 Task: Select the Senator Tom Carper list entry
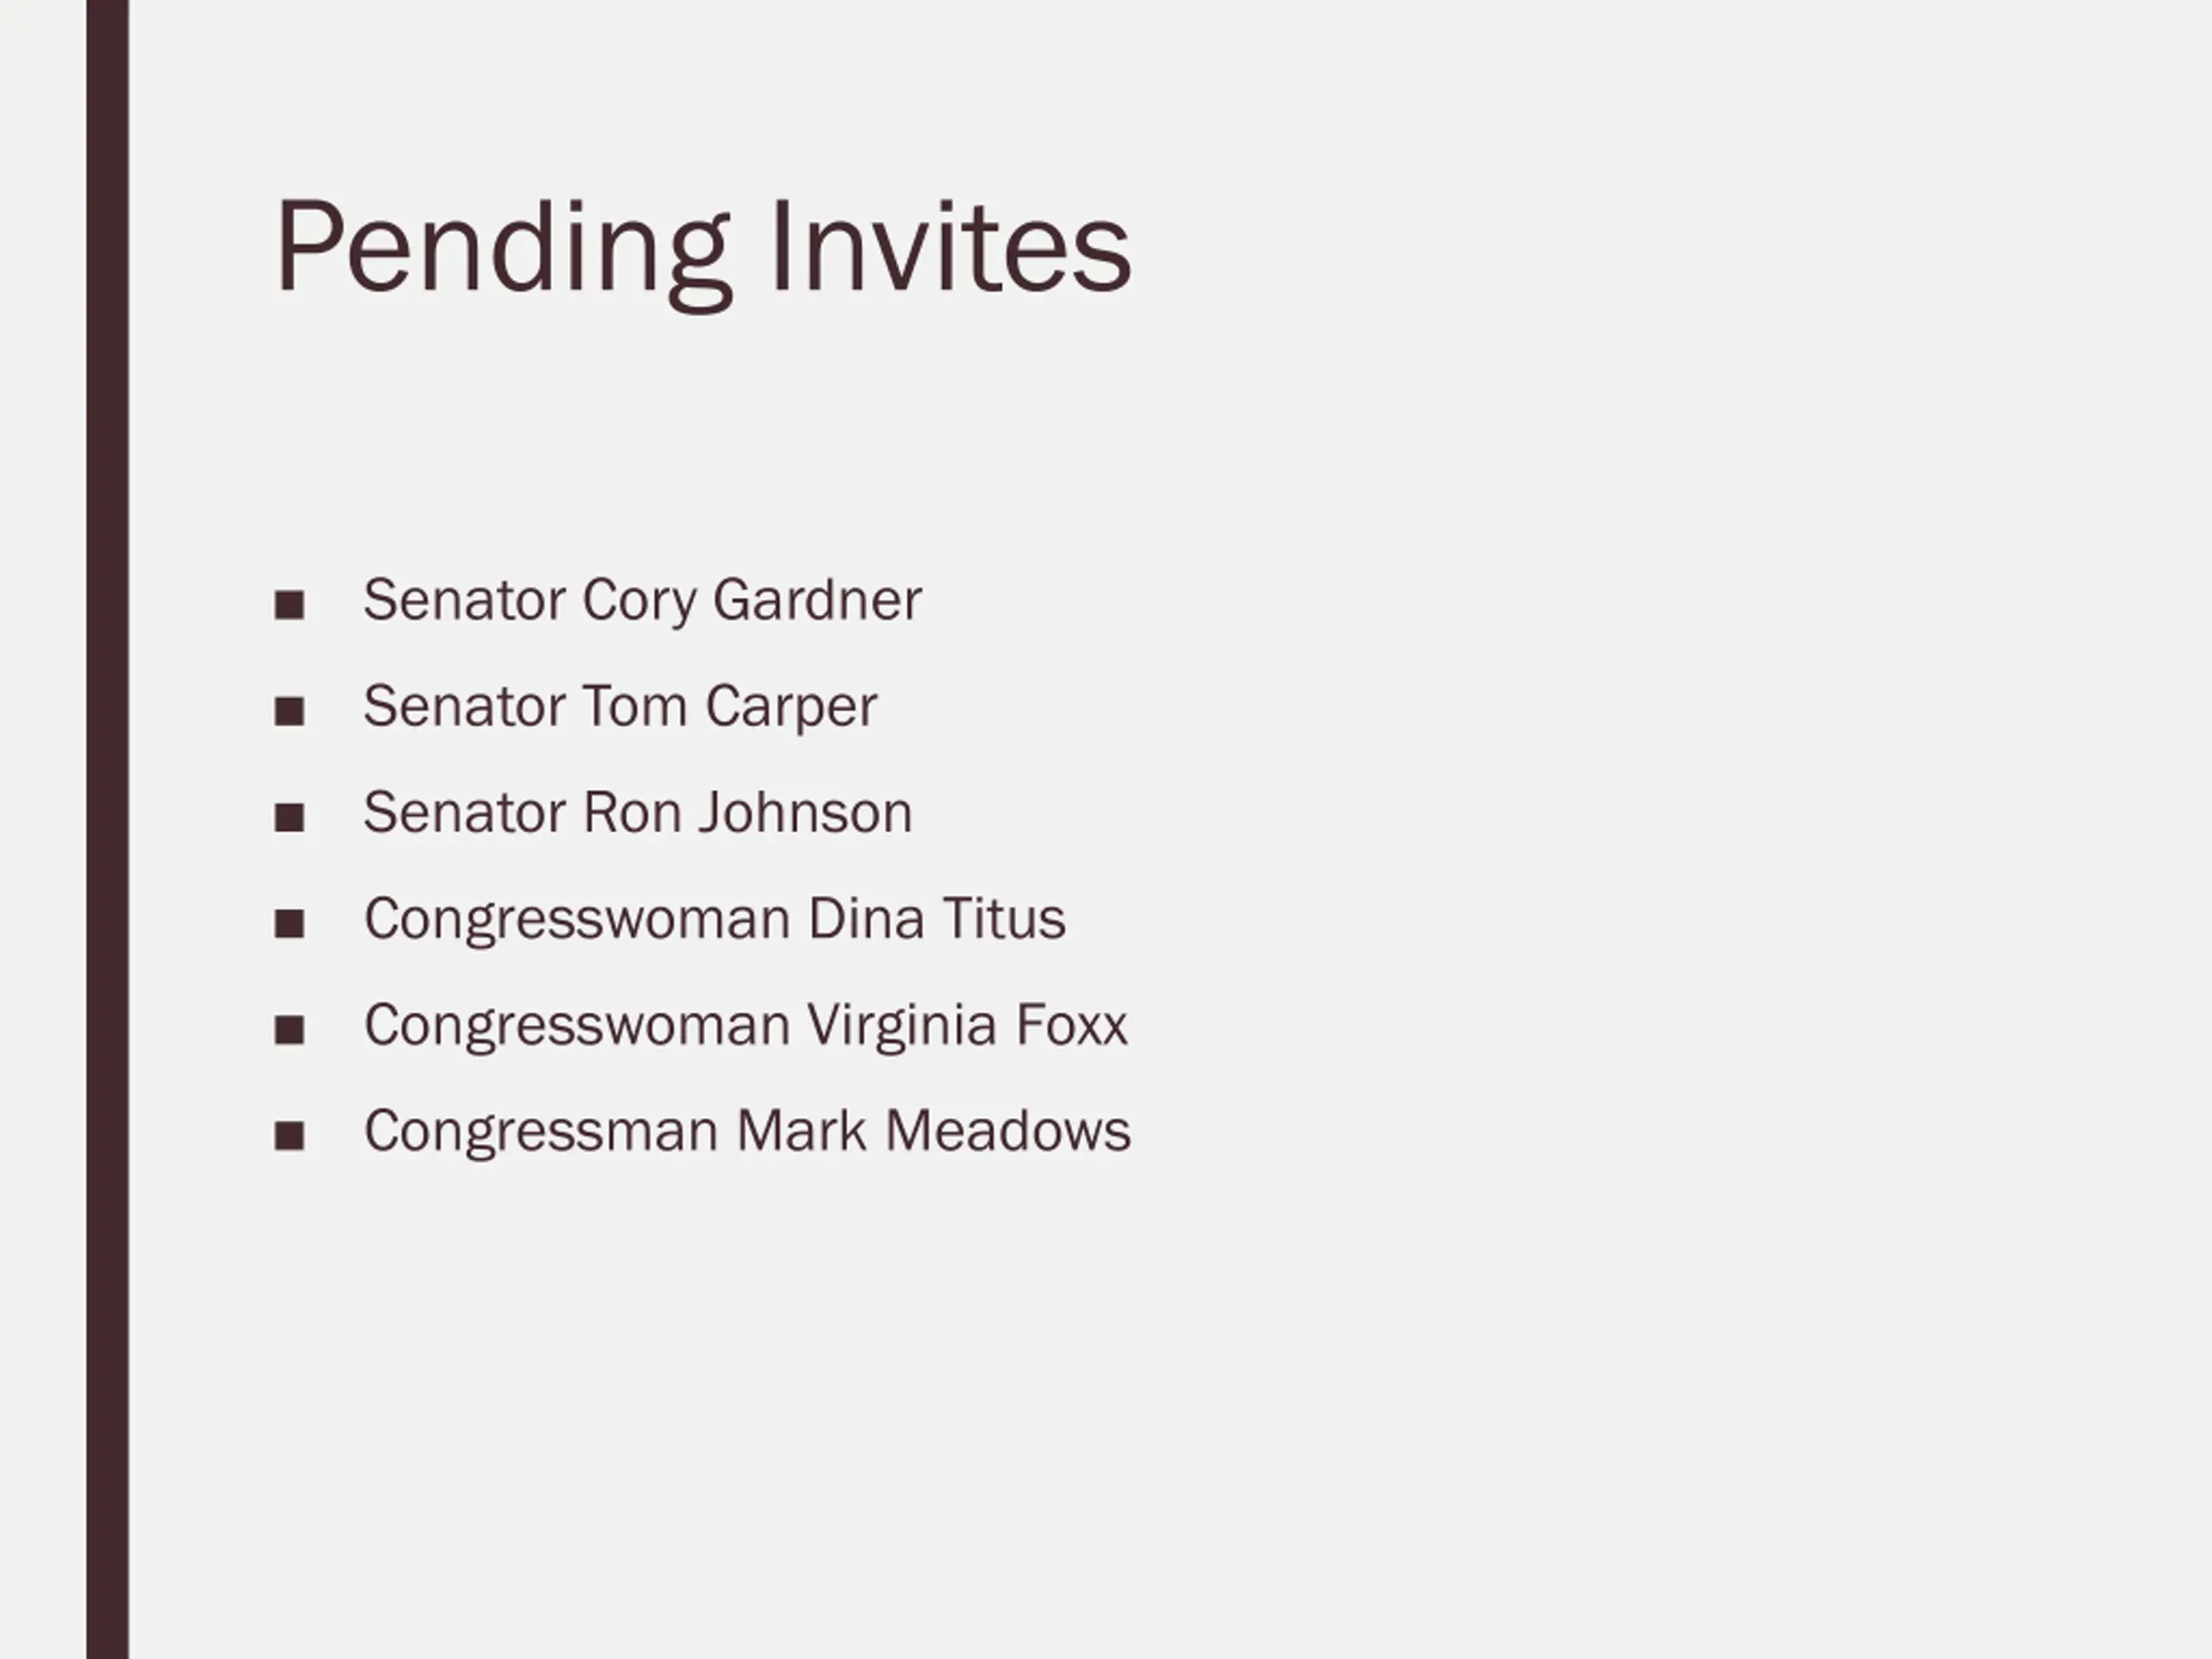point(620,707)
